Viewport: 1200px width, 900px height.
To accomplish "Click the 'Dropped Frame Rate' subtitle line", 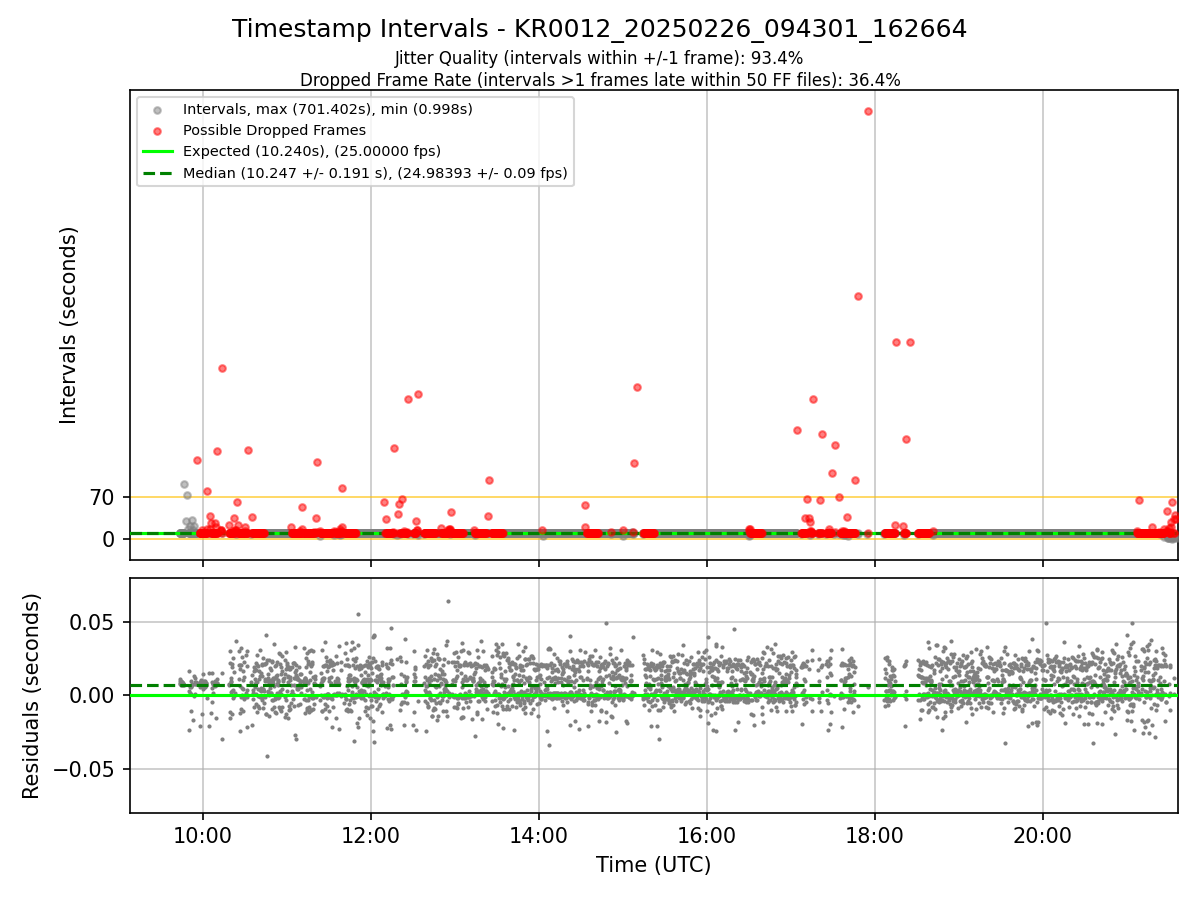I will pyautogui.click(x=600, y=80).
